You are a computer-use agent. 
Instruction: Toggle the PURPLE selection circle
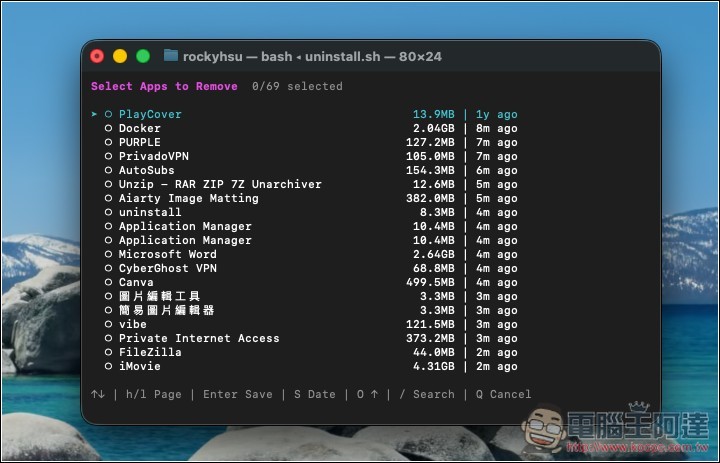point(108,142)
